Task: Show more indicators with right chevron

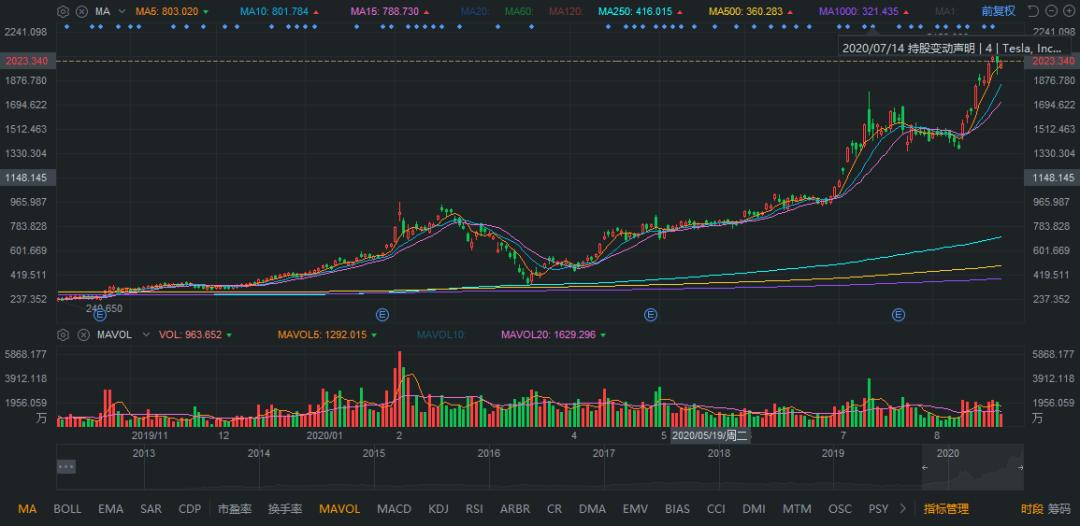Action: (x=903, y=509)
